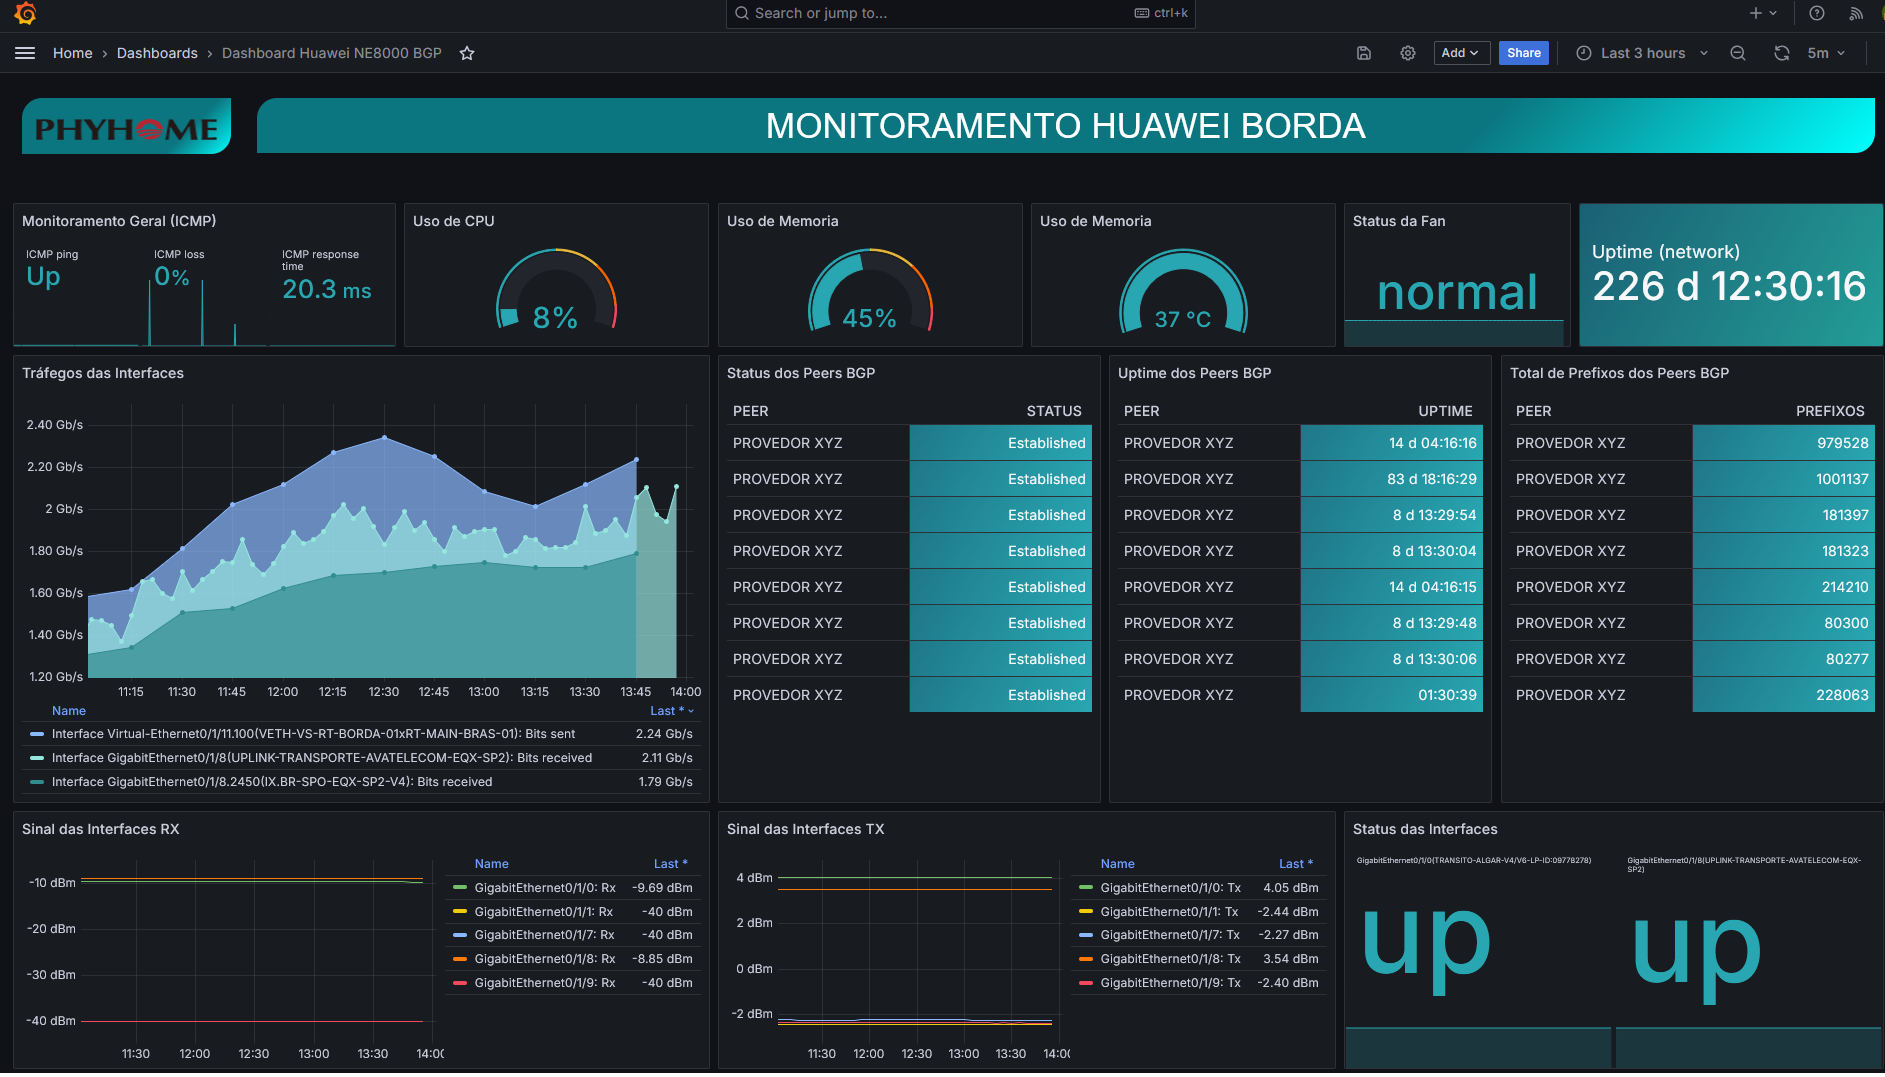Open the news feed icon
The width and height of the screenshot is (1885, 1077).
tap(1856, 13)
